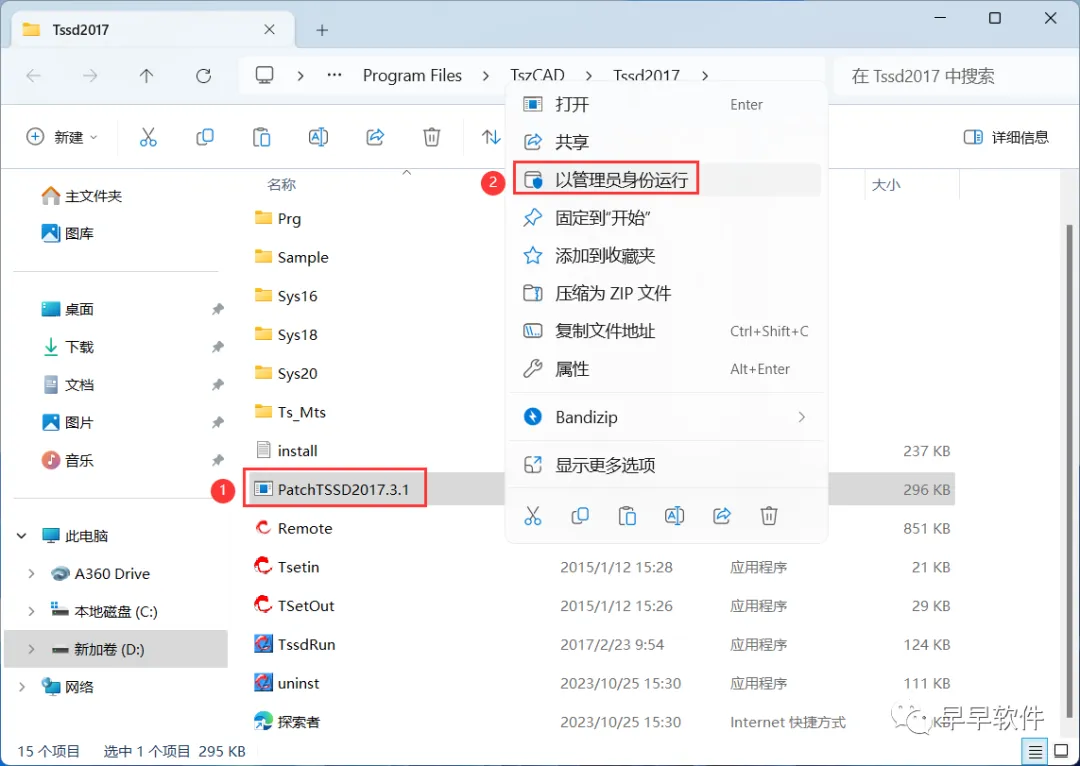Click the chevron after Program Files in the address bar
The width and height of the screenshot is (1080, 766).
pos(486,76)
